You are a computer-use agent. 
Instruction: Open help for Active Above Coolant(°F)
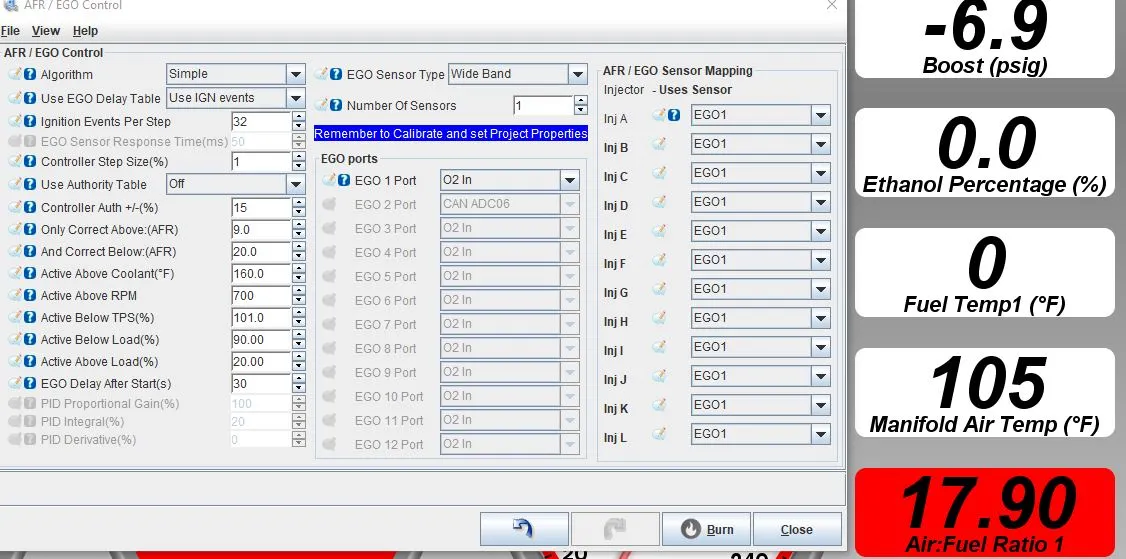(x=29, y=274)
